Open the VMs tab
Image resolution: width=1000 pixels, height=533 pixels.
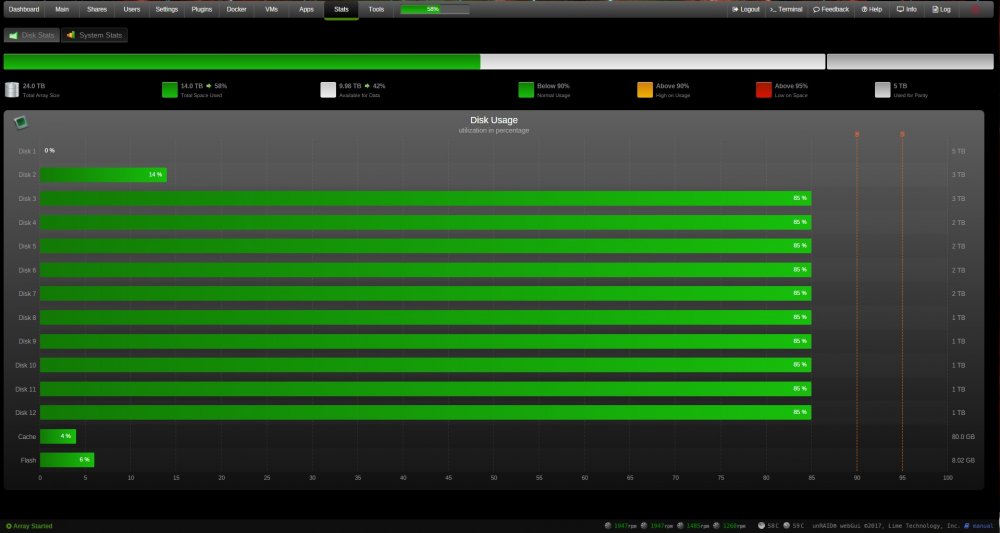271,10
